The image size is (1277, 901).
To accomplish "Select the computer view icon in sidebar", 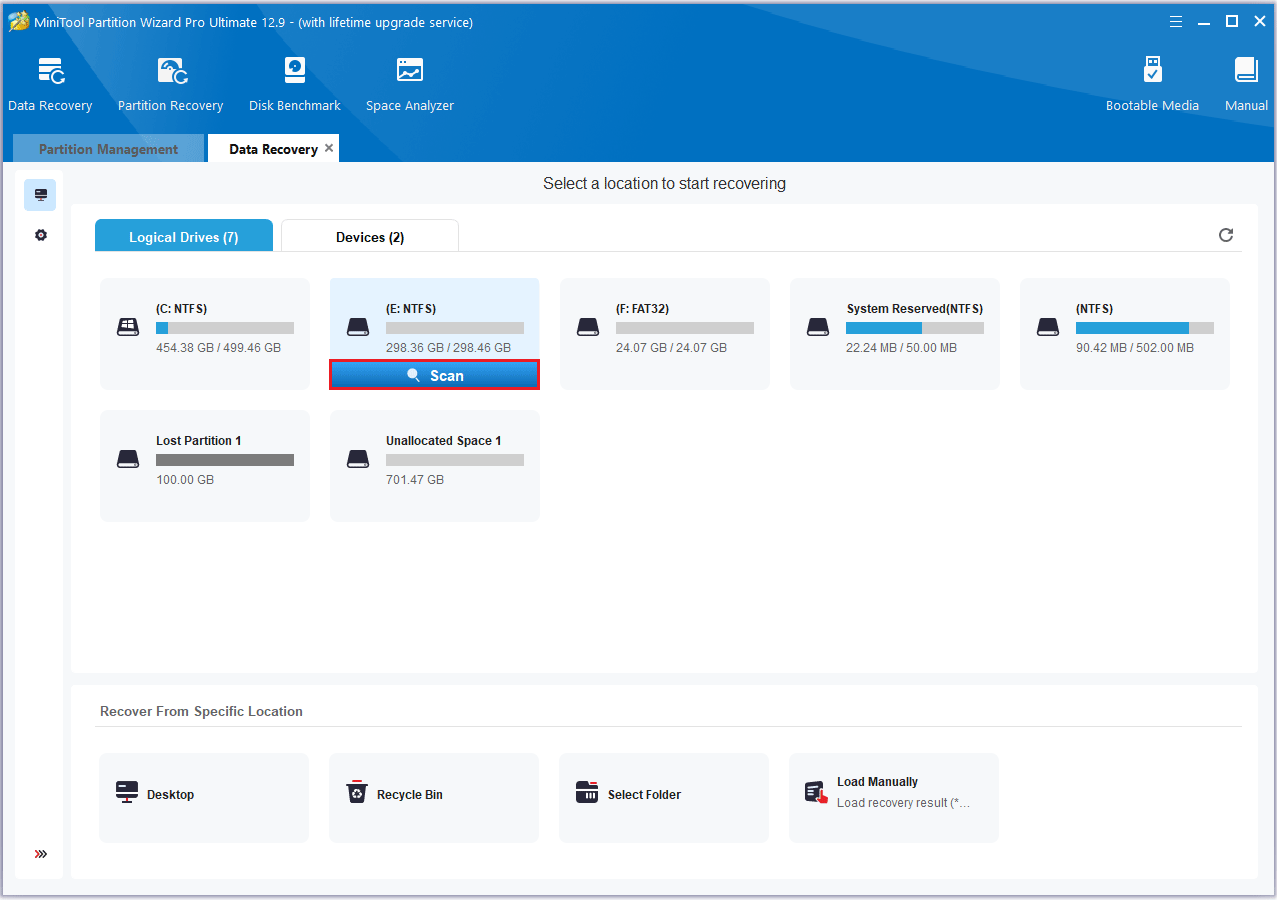I will (41, 195).
